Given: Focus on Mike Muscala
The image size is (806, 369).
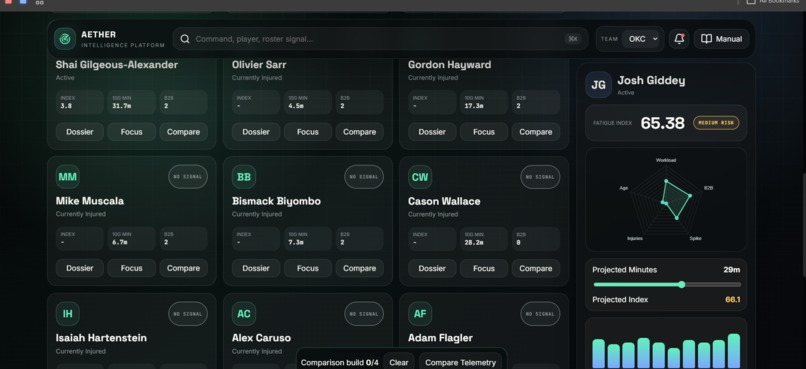Looking at the screenshot, I should coord(132,268).
